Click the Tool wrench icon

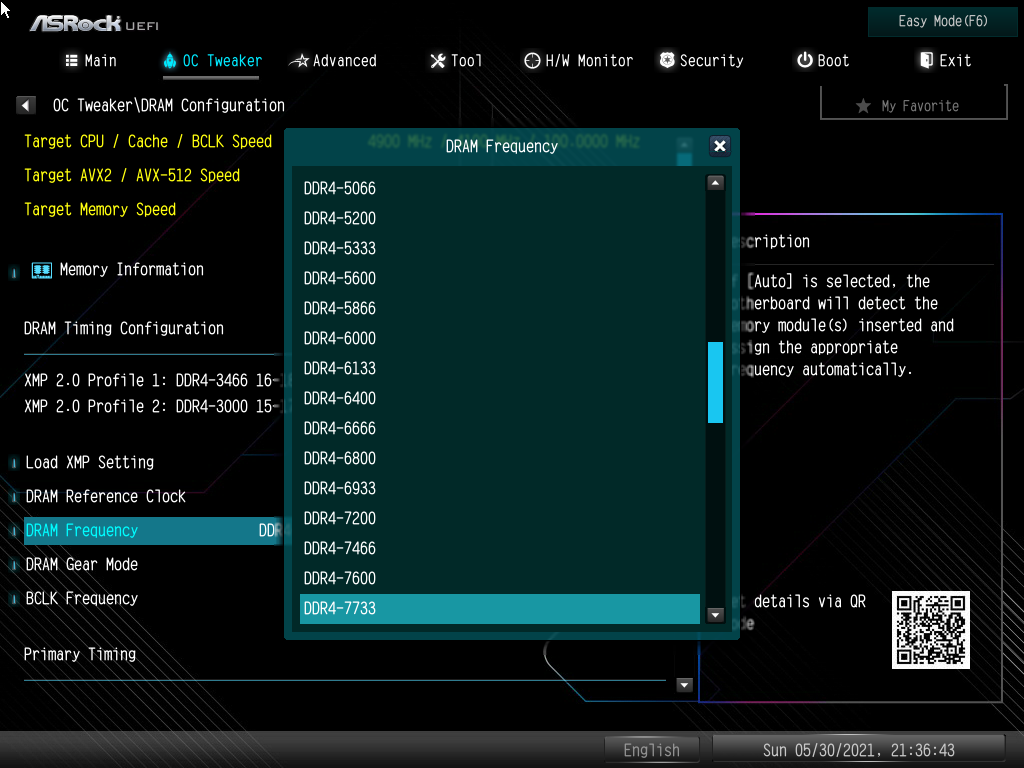[437, 61]
